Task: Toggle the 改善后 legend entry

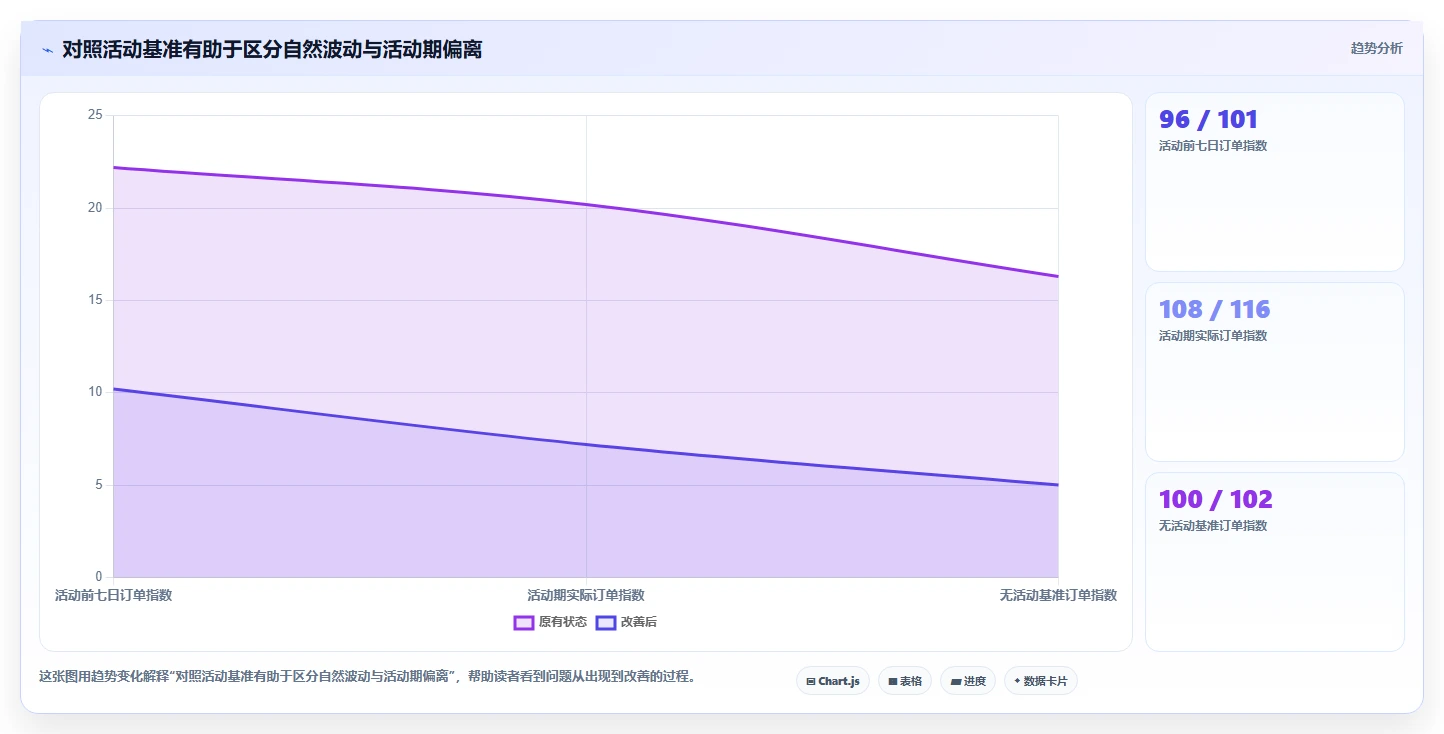Action: point(626,622)
